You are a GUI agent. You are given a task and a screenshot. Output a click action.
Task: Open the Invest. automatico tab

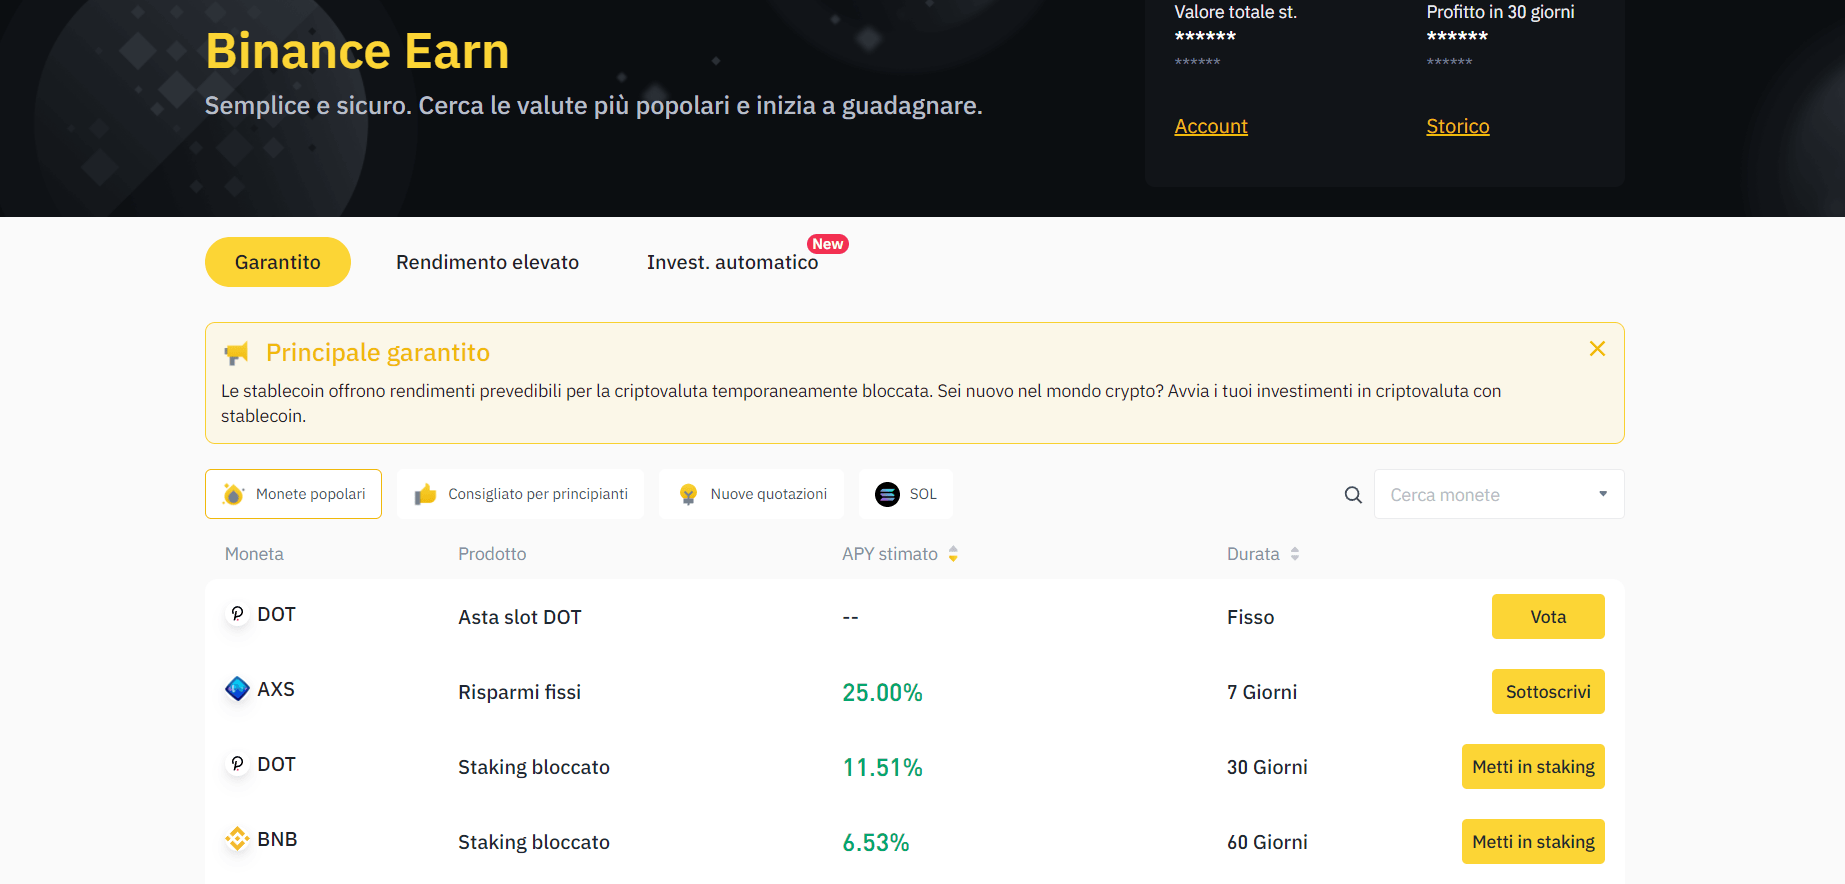(732, 262)
